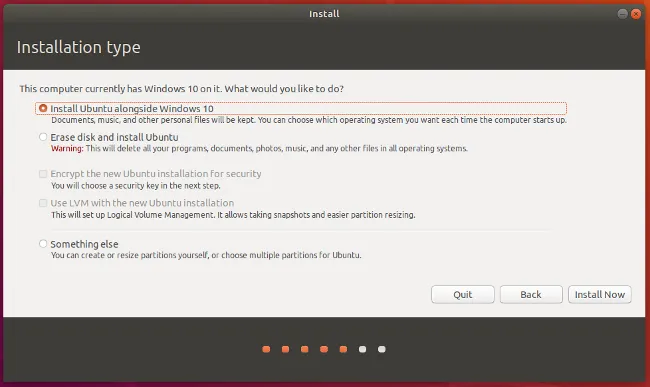Viewport: 650px width, 387px height.
Task: Click 'Documents, music, and other personal files' description
Action: click(x=309, y=120)
